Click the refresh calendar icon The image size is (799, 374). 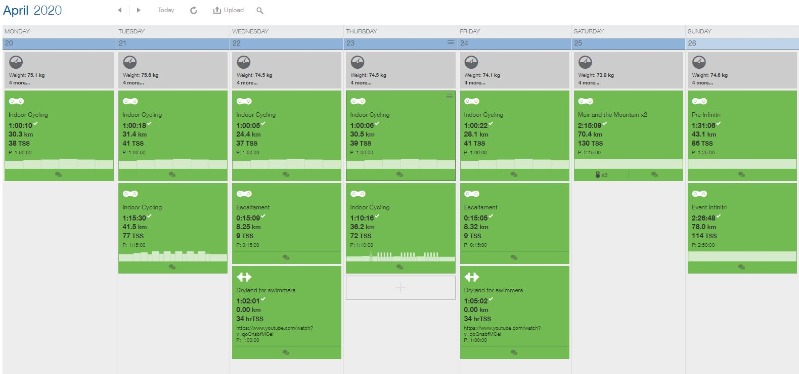[194, 10]
